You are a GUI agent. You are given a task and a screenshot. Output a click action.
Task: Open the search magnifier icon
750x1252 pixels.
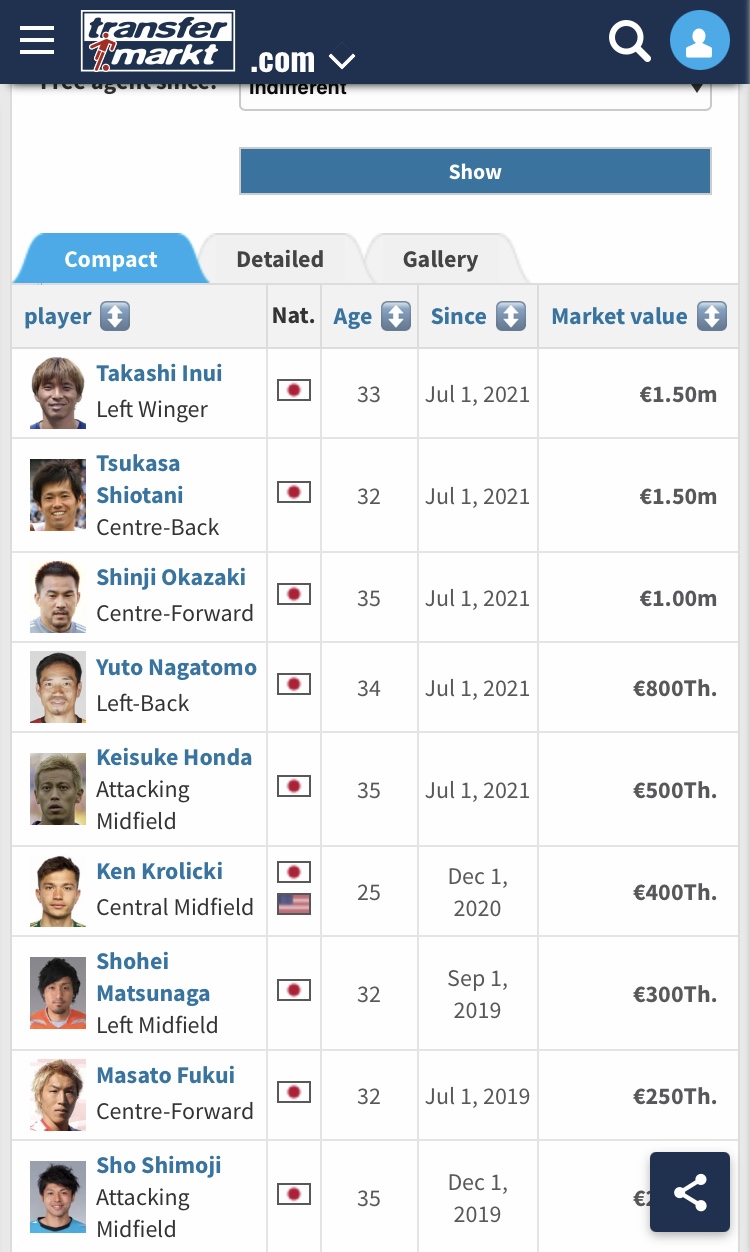(x=629, y=41)
